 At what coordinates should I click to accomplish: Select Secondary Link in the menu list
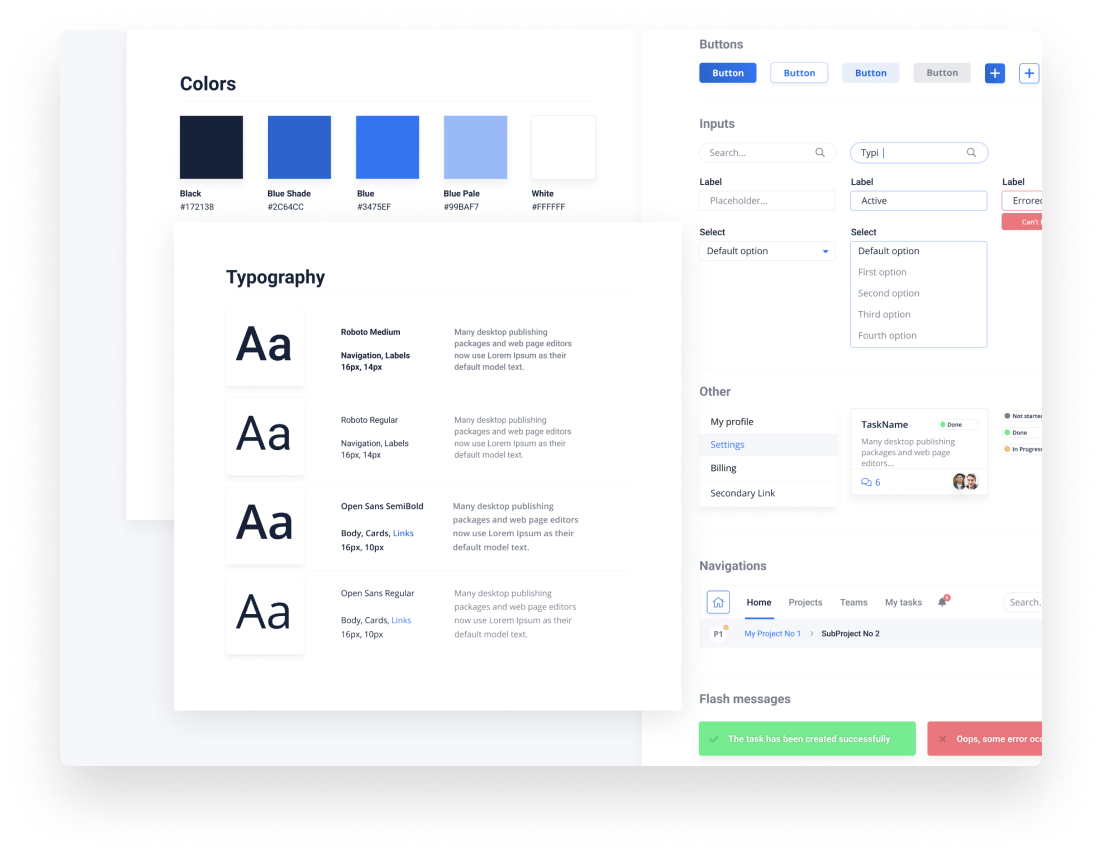pyautogui.click(x=768, y=493)
